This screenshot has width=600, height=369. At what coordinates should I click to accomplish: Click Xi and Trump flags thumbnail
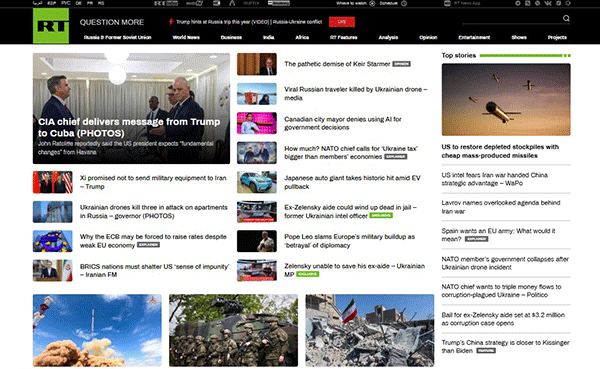(x=52, y=182)
